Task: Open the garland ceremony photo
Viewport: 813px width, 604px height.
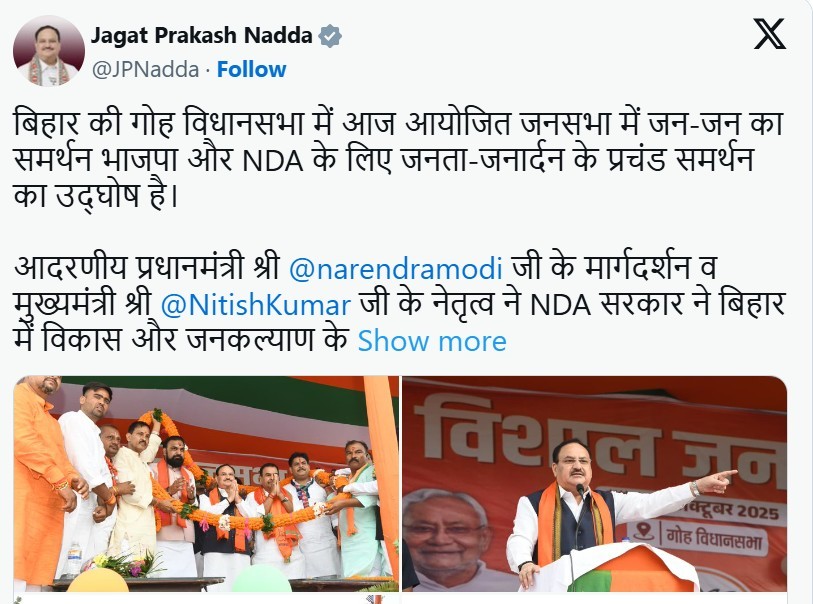Action: pyautogui.click(x=206, y=484)
